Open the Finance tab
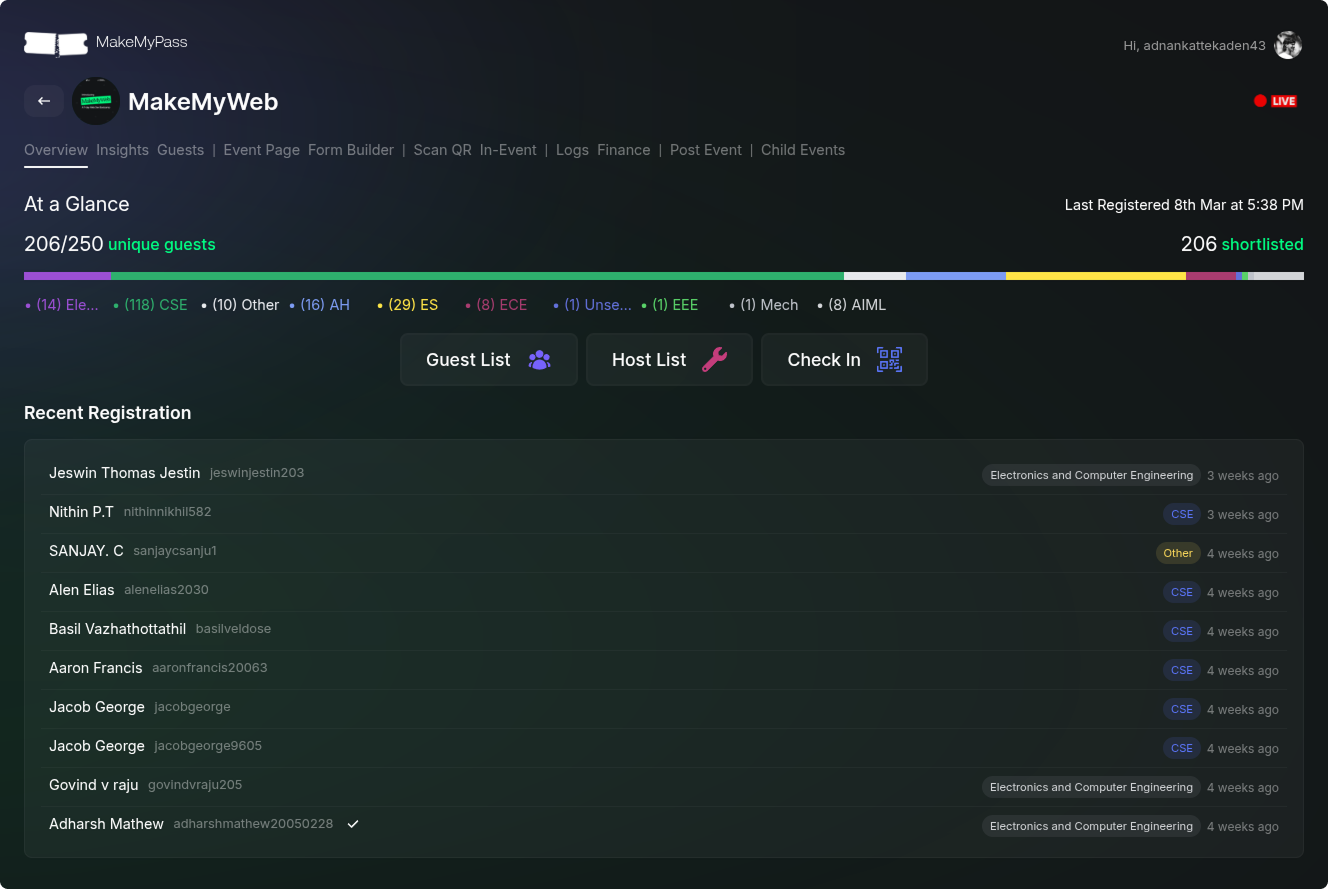This screenshot has height=889, width=1328. [x=624, y=150]
